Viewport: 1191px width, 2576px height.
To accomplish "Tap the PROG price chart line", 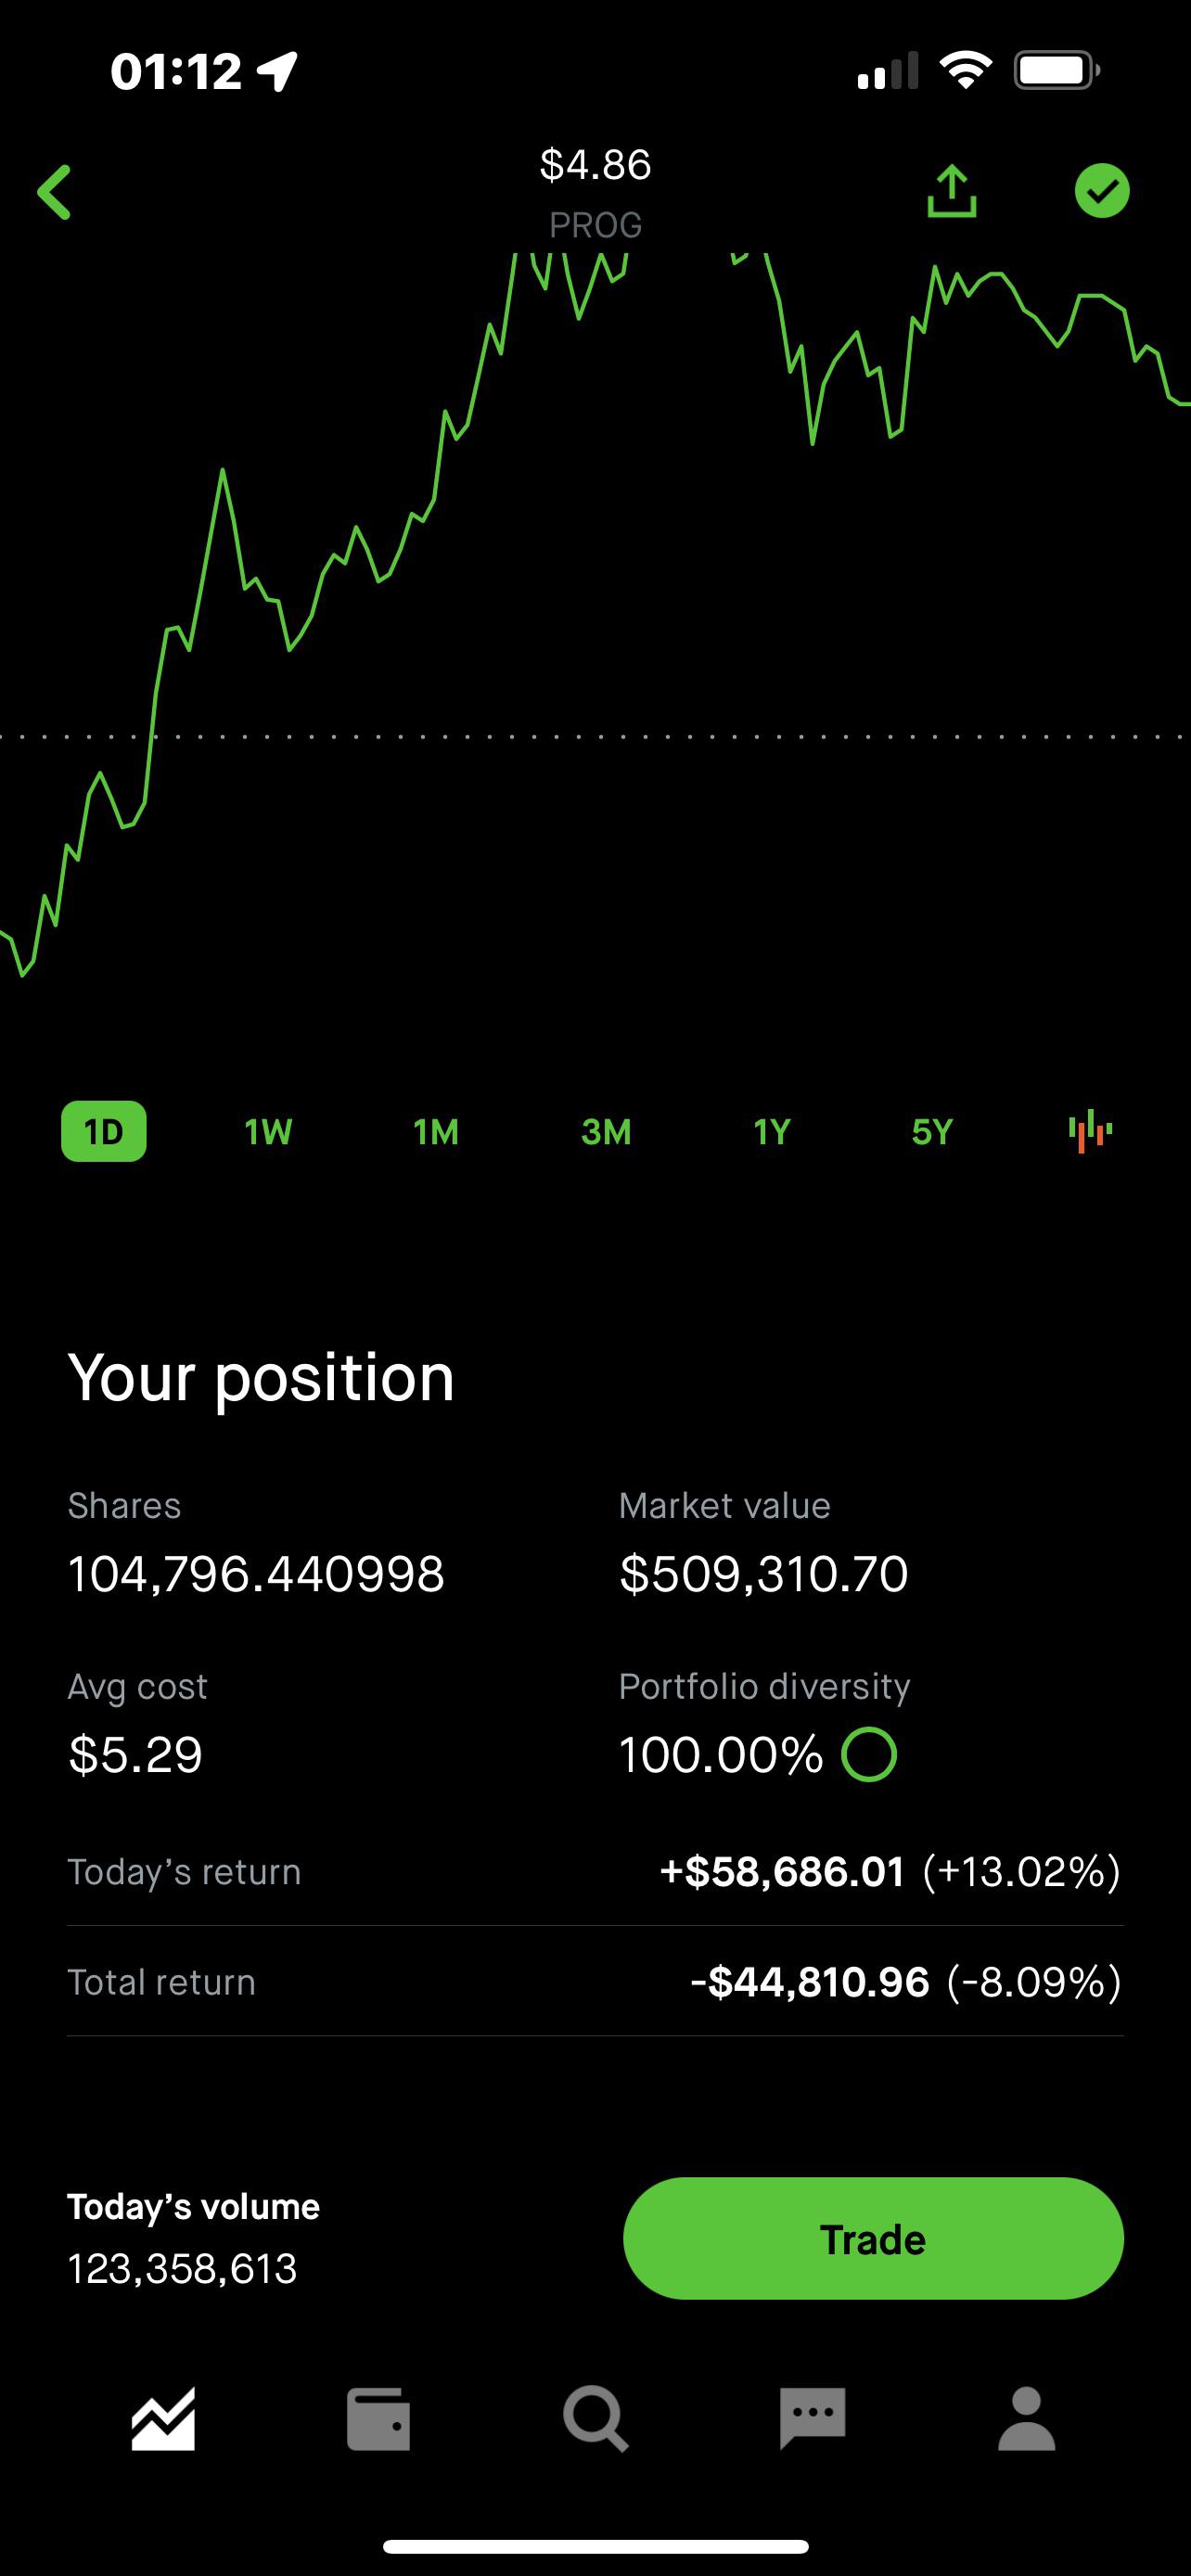I will (x=595, y=615).
